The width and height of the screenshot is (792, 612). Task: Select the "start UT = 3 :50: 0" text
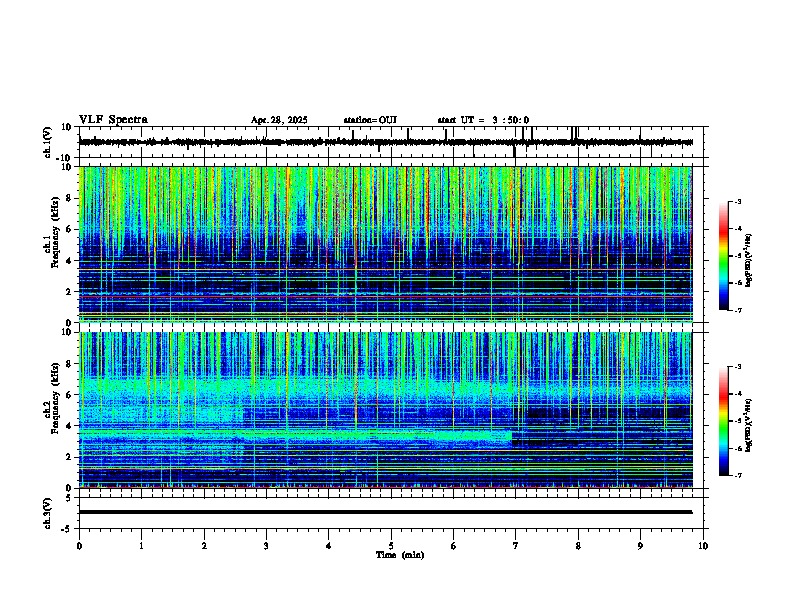483,120
